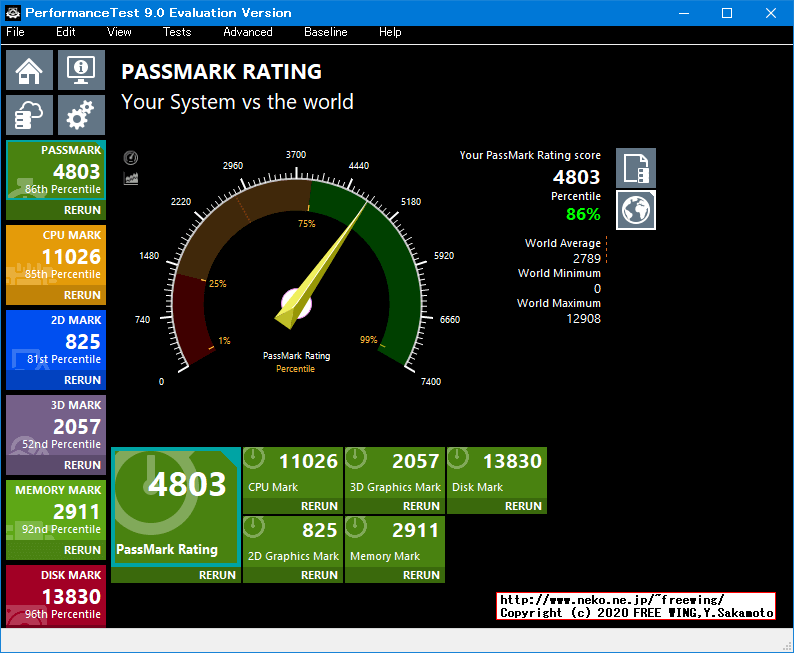
Task: Open the System Information monitor icon
Action: click(81, 70)
